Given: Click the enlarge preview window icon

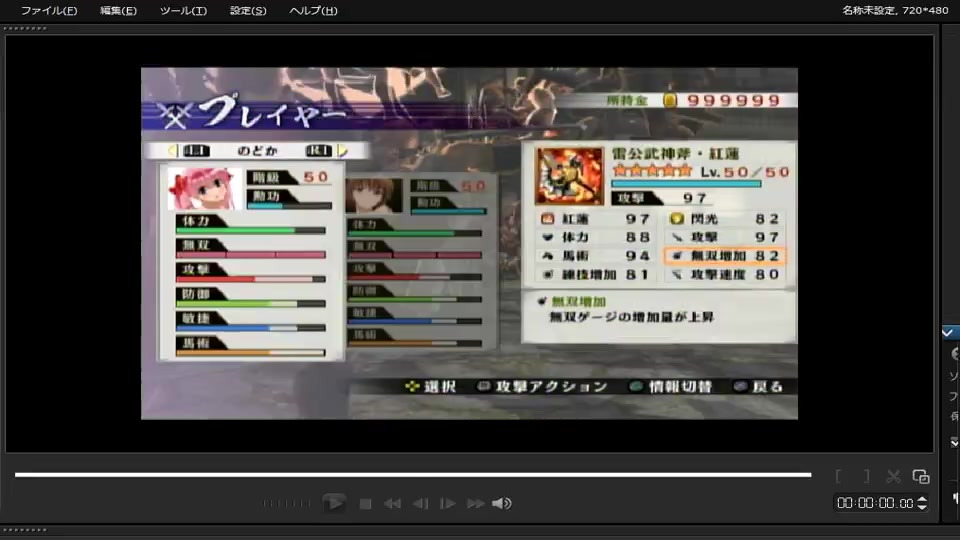Looking at the screenshot, I should coord(921,476).
